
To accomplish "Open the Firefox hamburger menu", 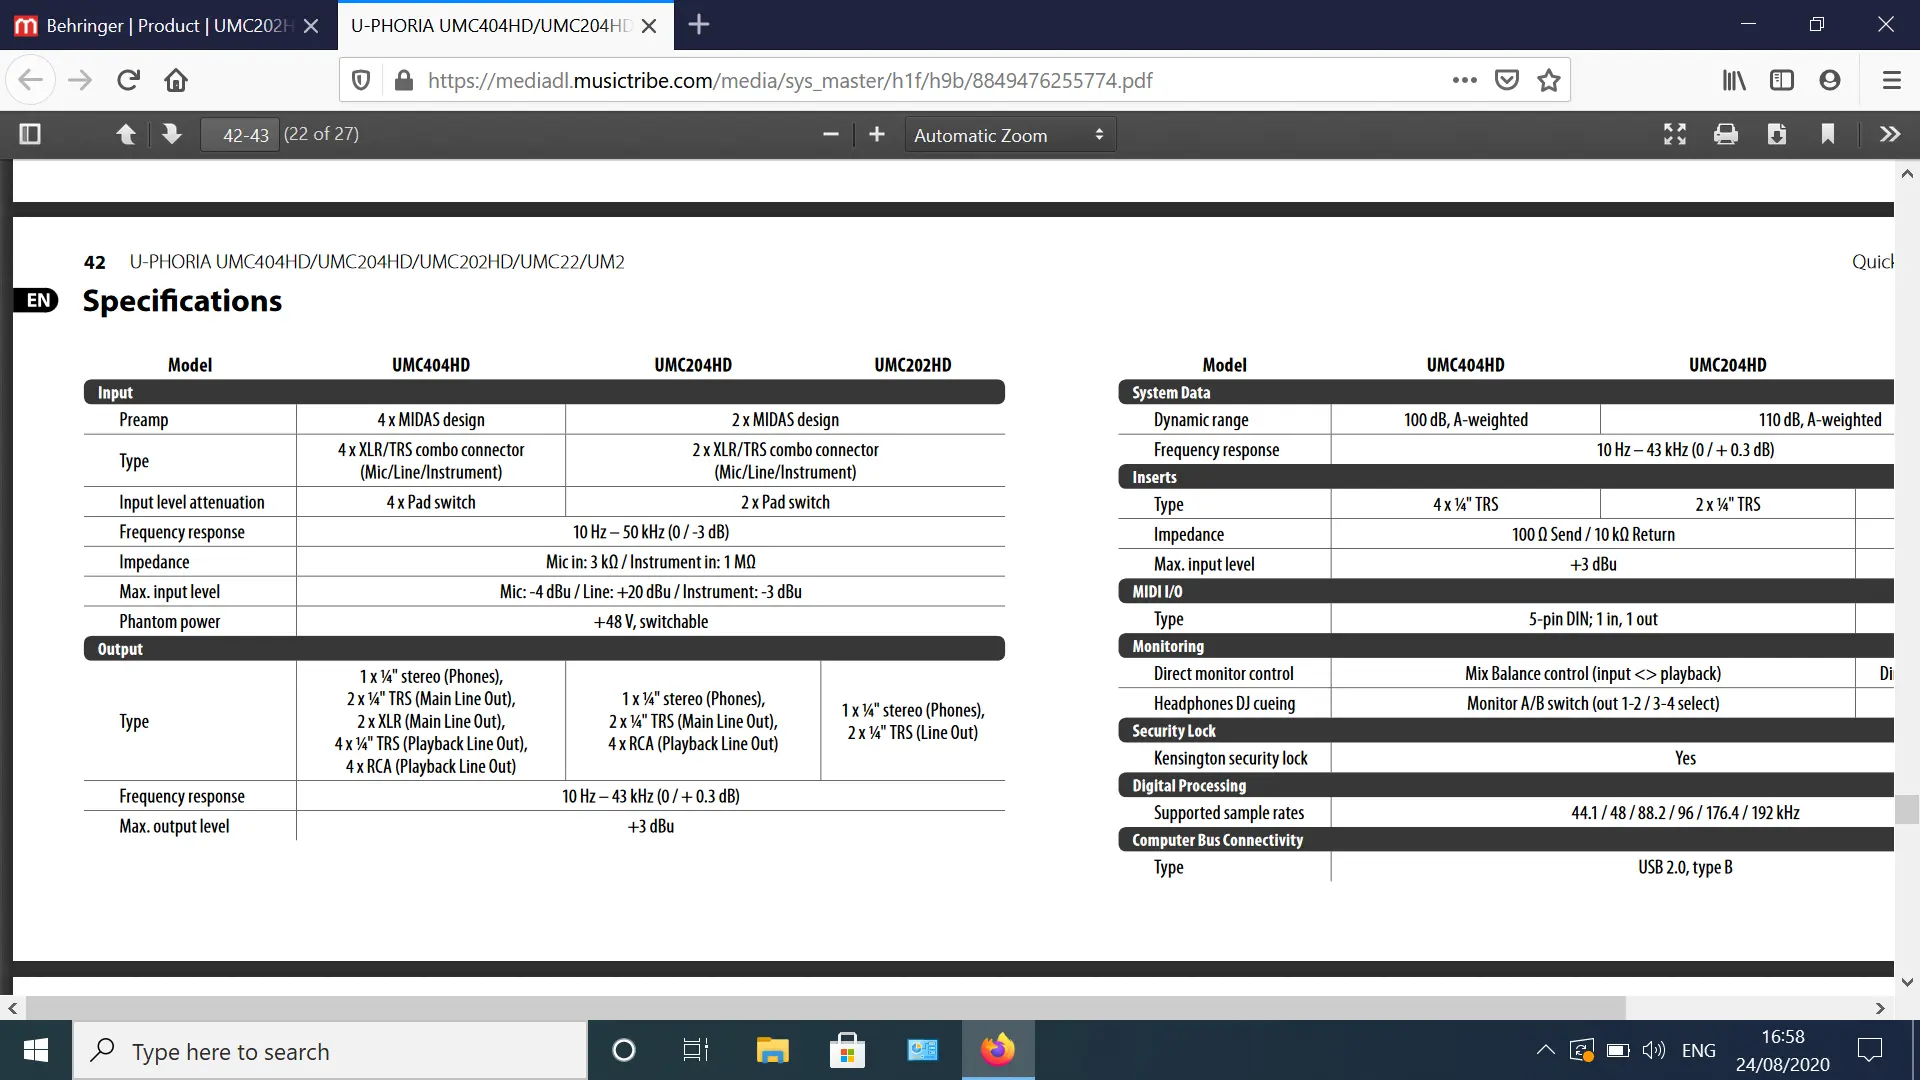I will click(1891, 80).
